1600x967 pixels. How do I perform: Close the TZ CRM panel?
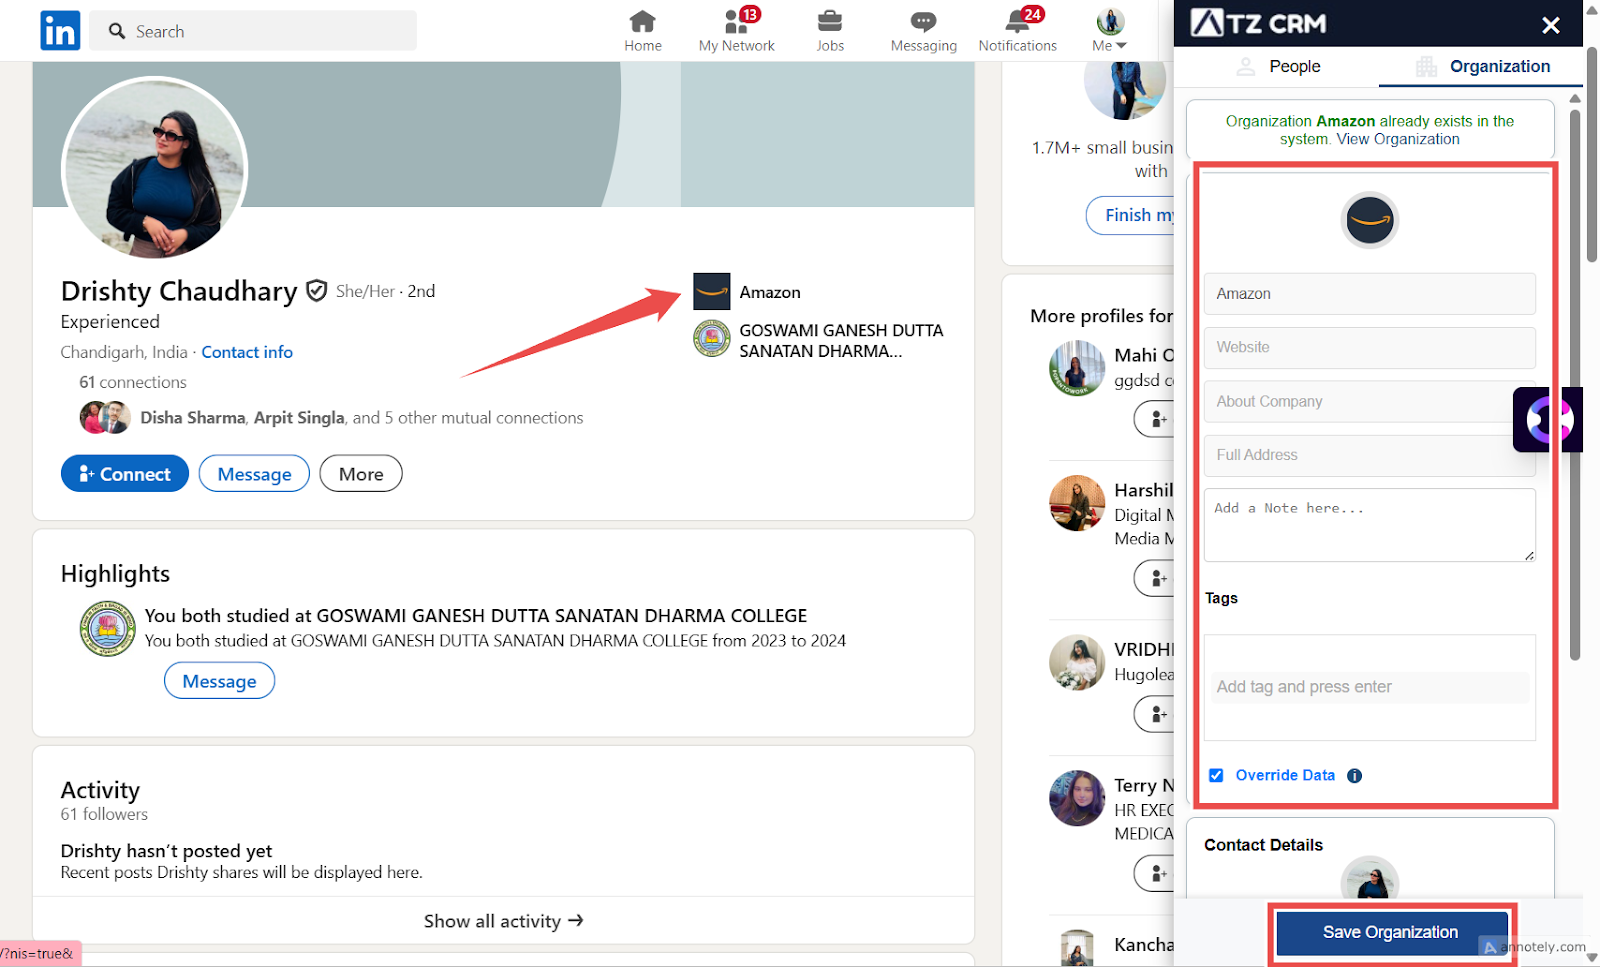pos(1551,25)
